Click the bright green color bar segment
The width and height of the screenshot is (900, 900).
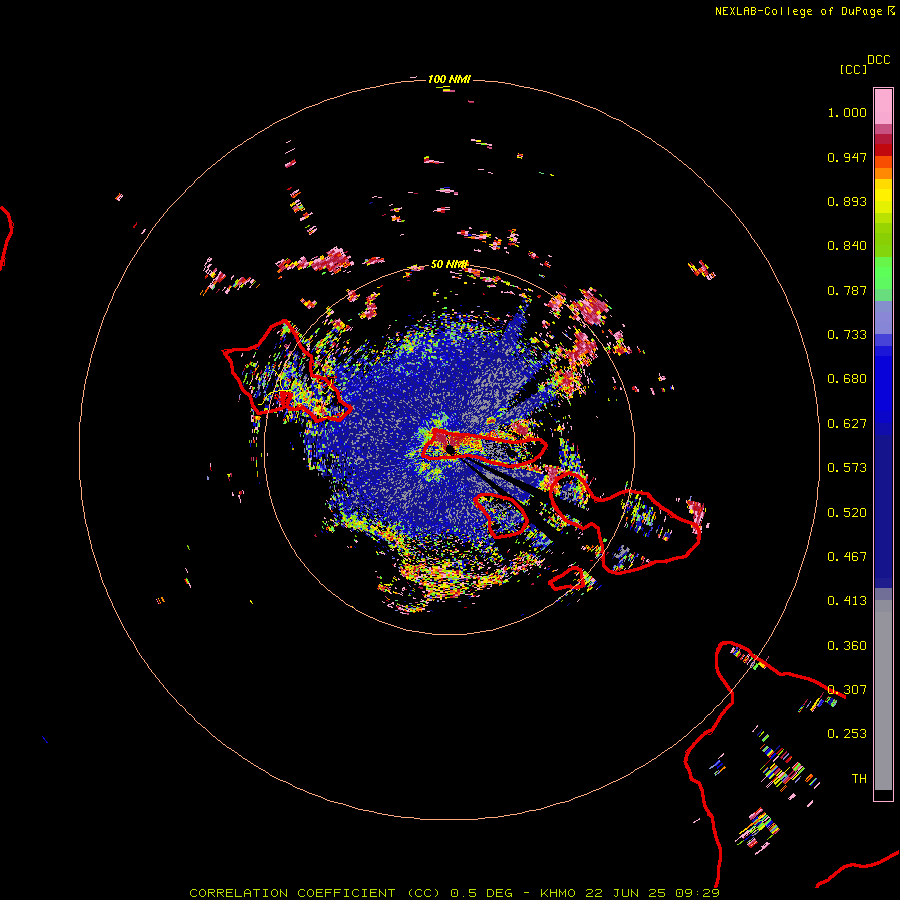point(883,273)
